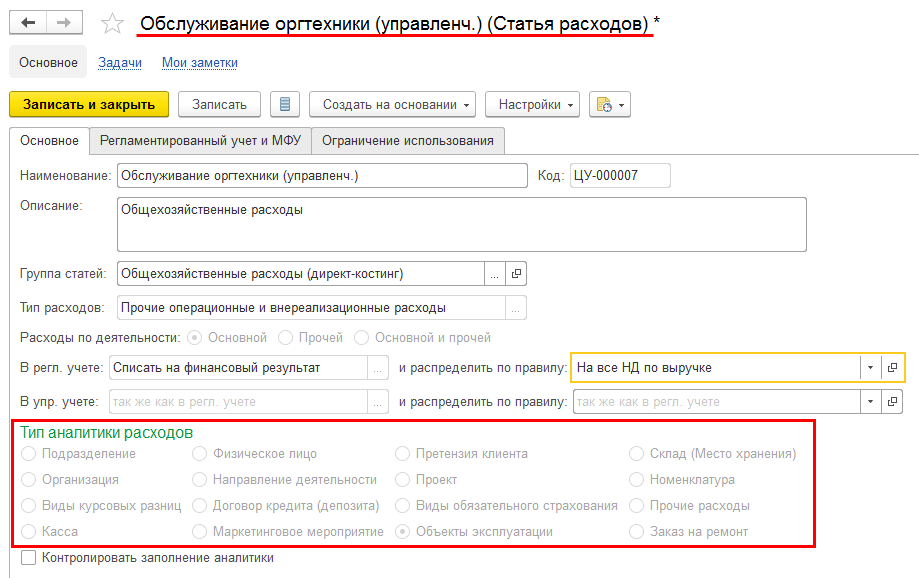This screenshot has width=919, height=578.
Task: Click ellipsis button in Группа статей field
Action: point(495,273)
